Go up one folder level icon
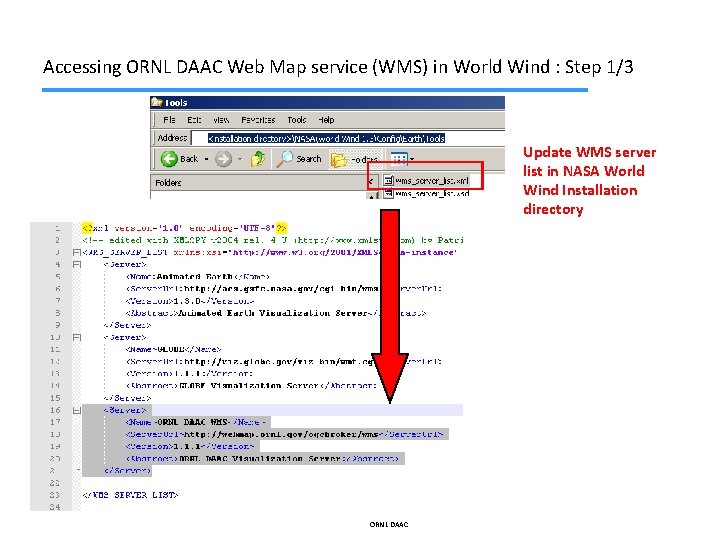 point(258,159)
